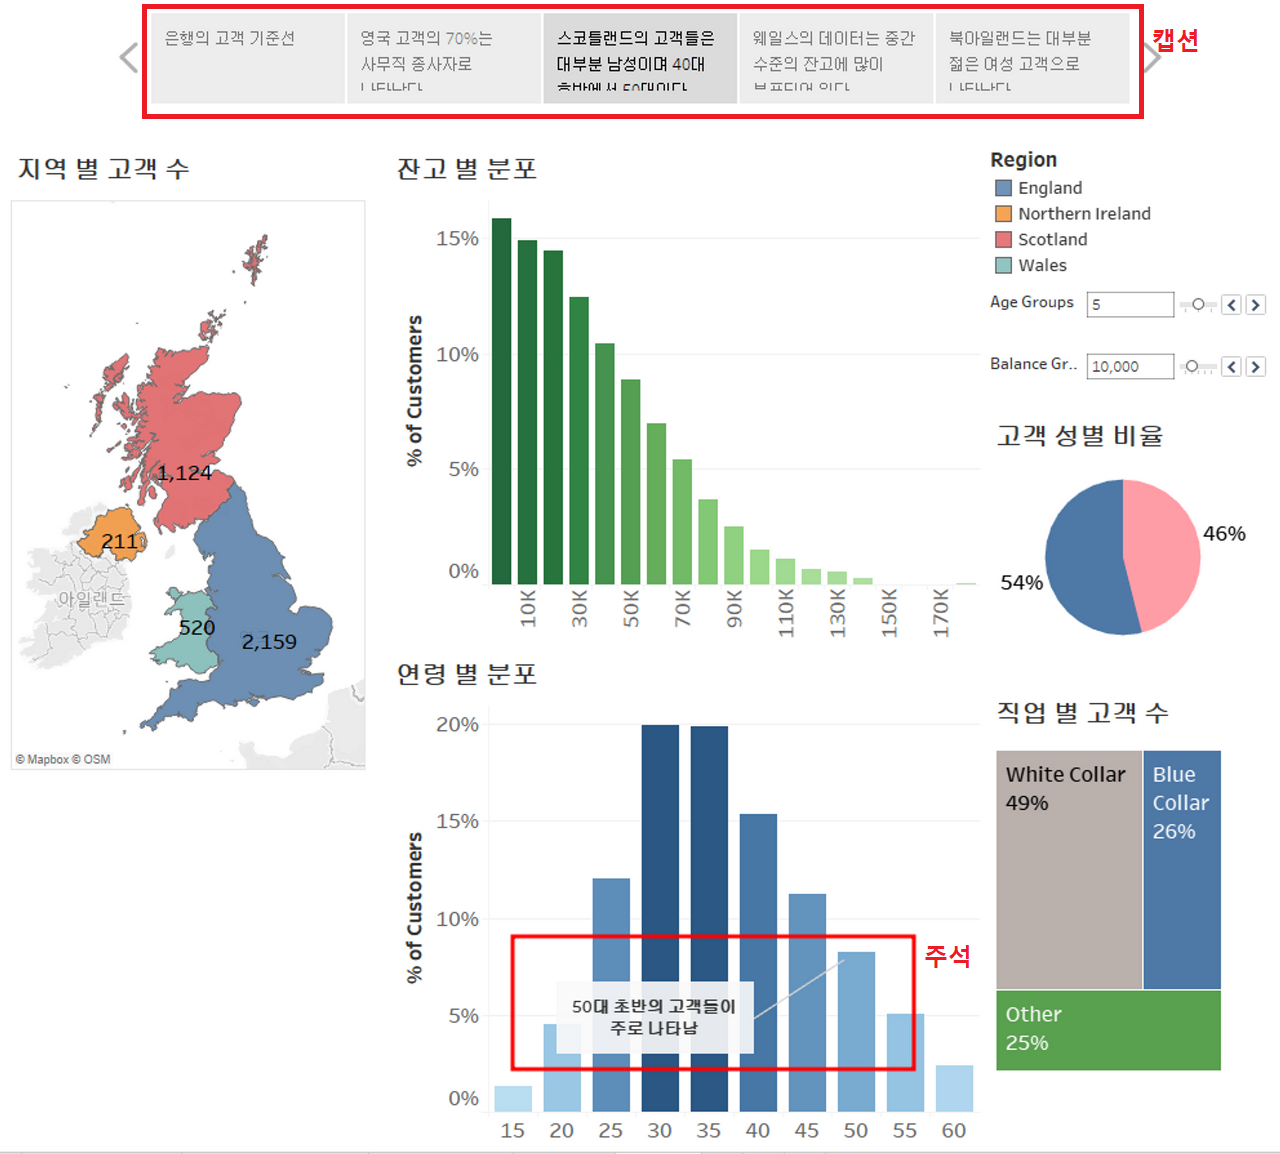
Task: Select the 30K balance bar
Action: tap(579, 440)
